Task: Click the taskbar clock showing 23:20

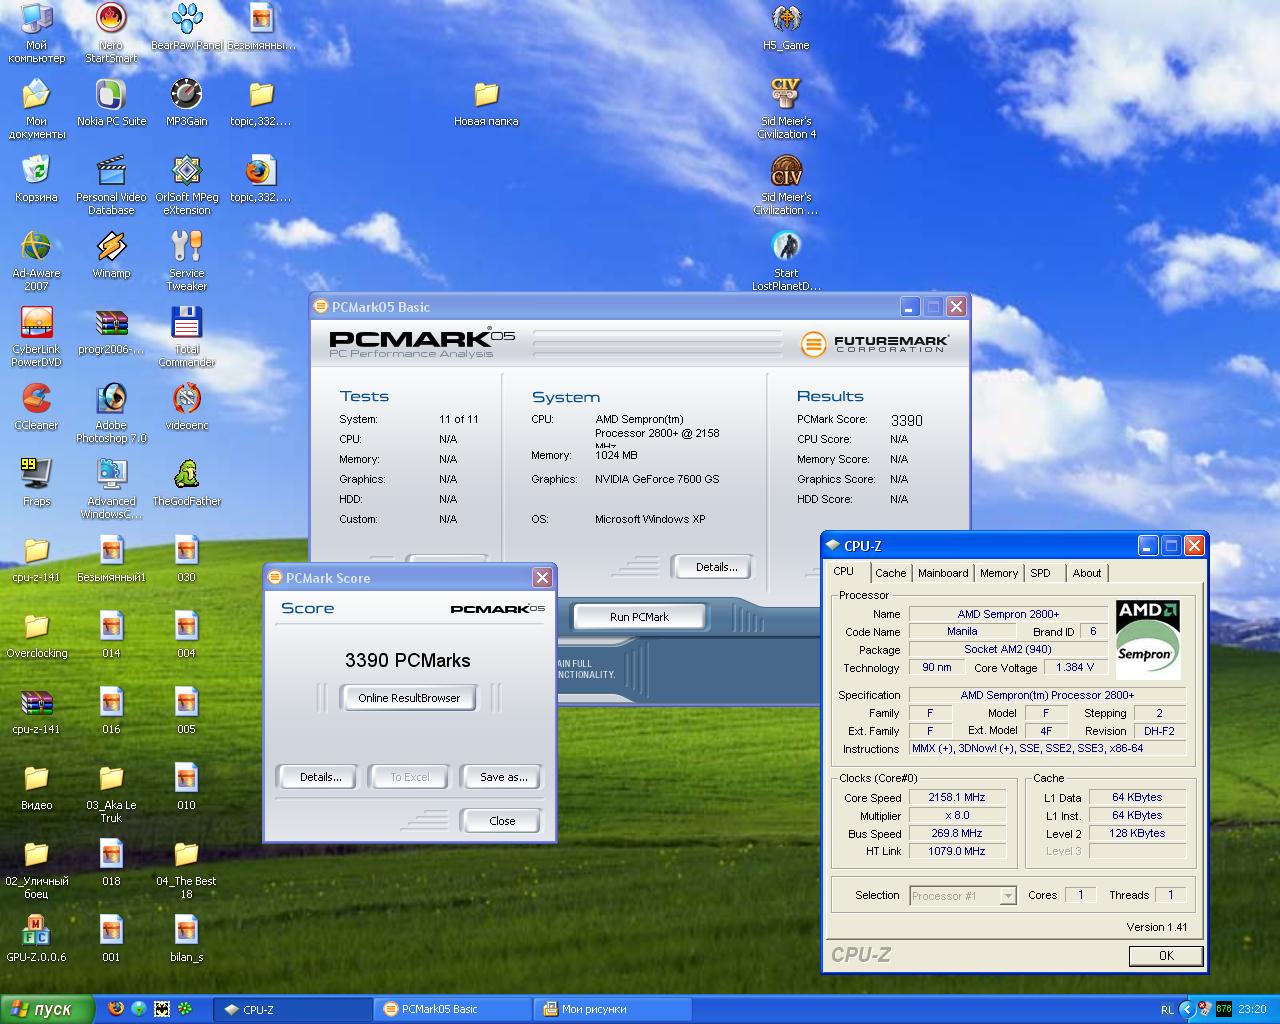Action: tap(1252, 1010)
